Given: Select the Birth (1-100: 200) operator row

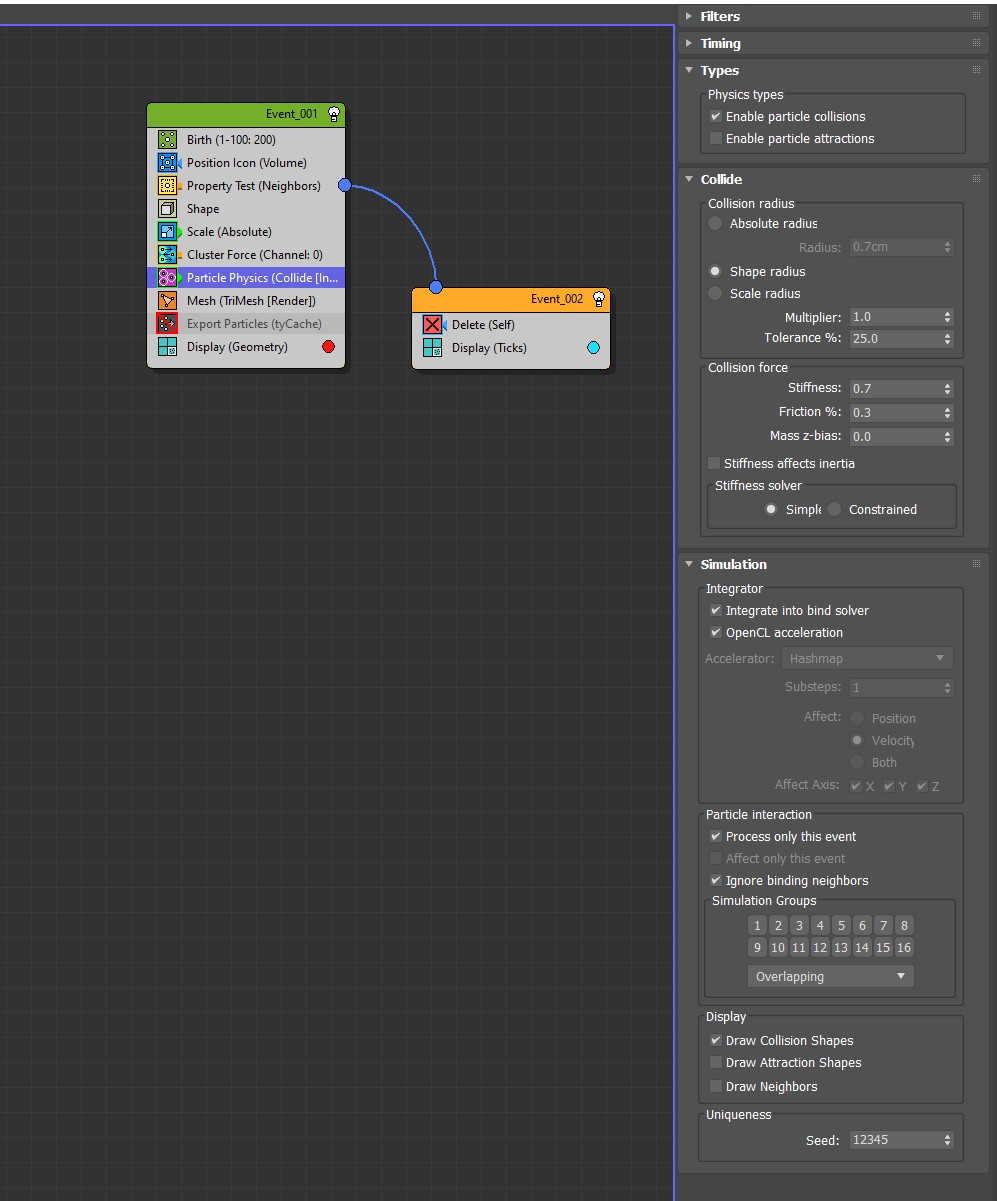Looking at the screenshot, I should pos(246,140).
